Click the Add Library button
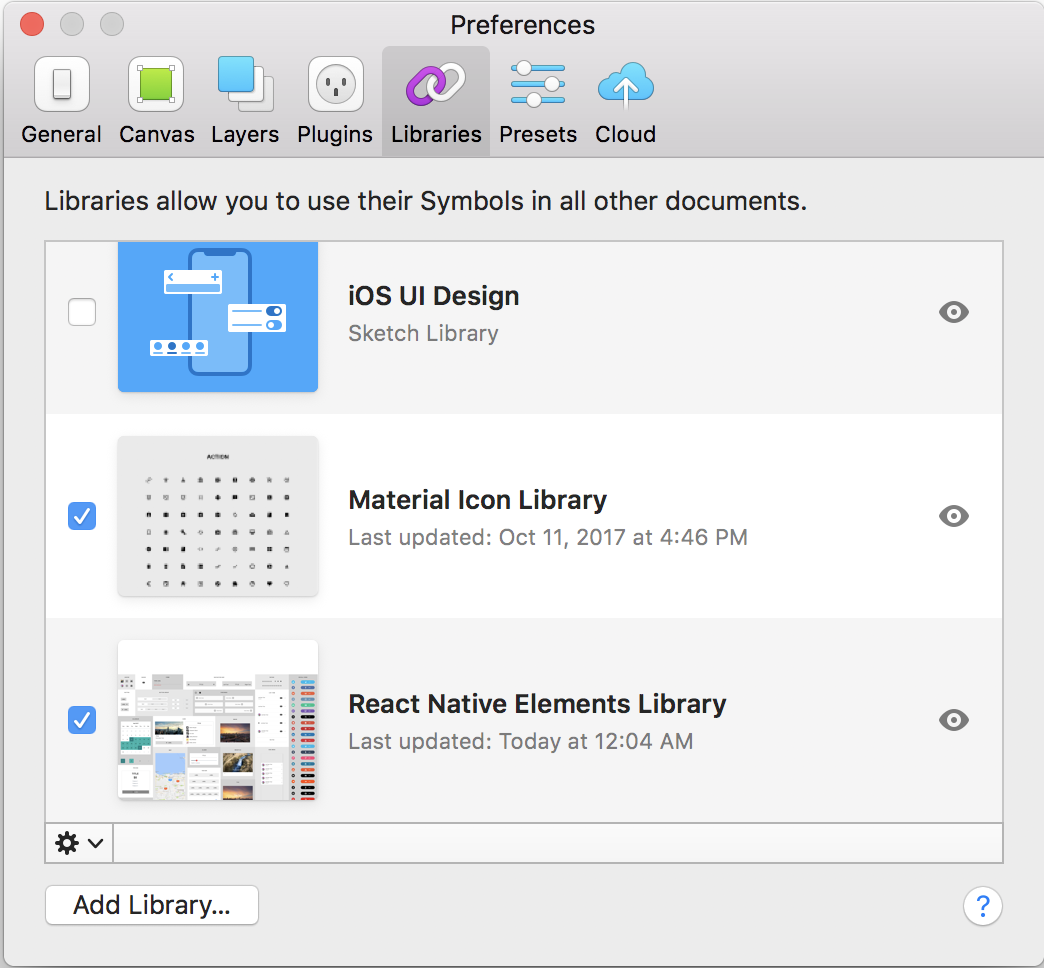1044x968 pixels. pos(151,905)
